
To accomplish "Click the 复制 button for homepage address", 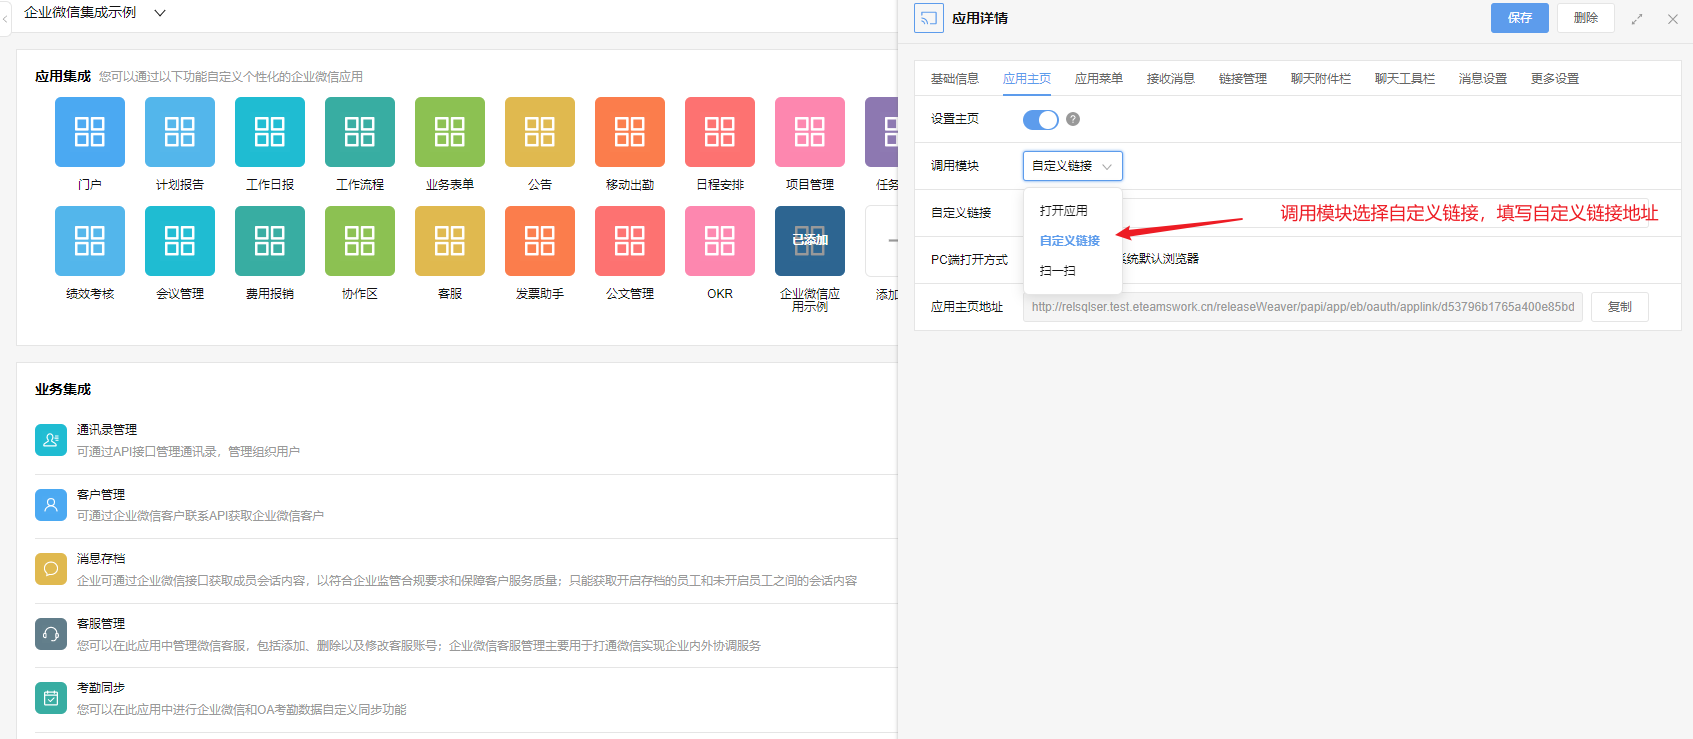I will point(1620,307).
